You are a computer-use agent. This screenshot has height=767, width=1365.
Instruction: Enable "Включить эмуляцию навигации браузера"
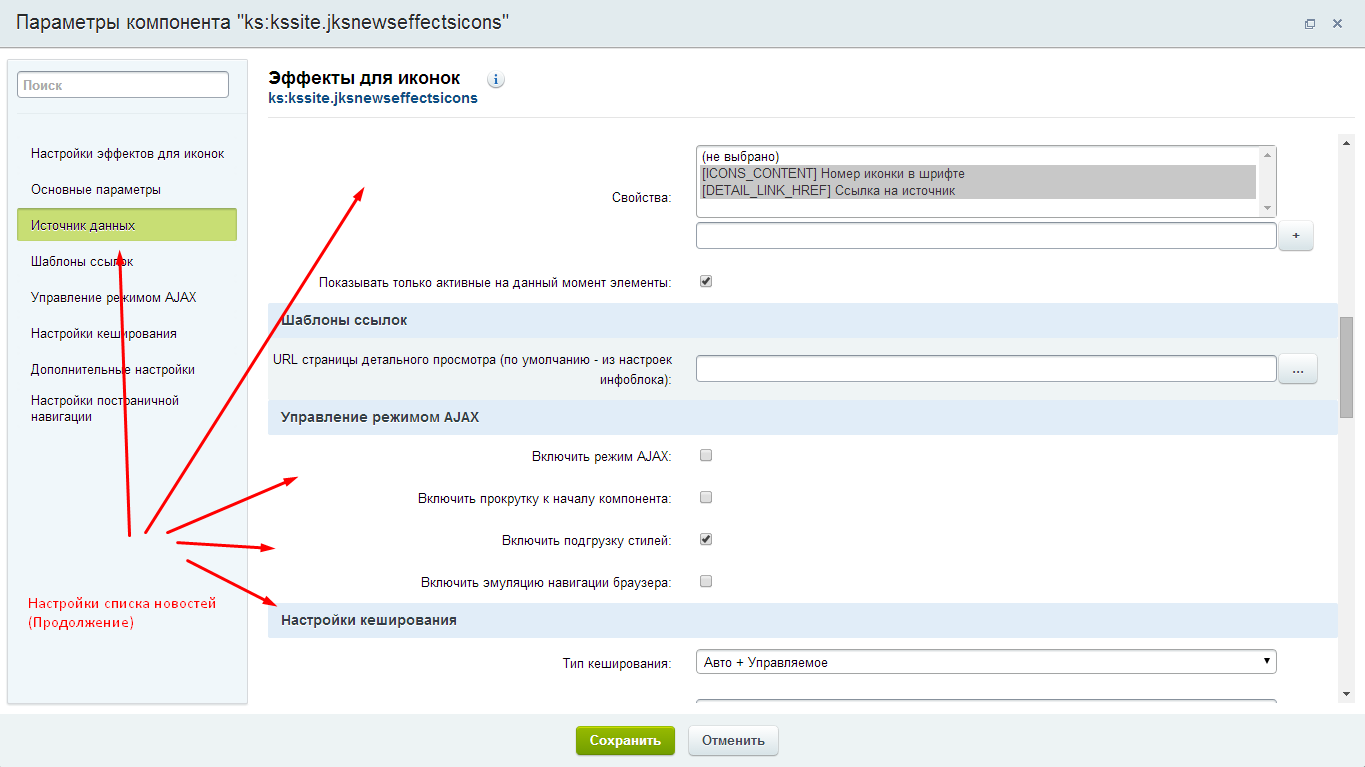coord(706,581)
